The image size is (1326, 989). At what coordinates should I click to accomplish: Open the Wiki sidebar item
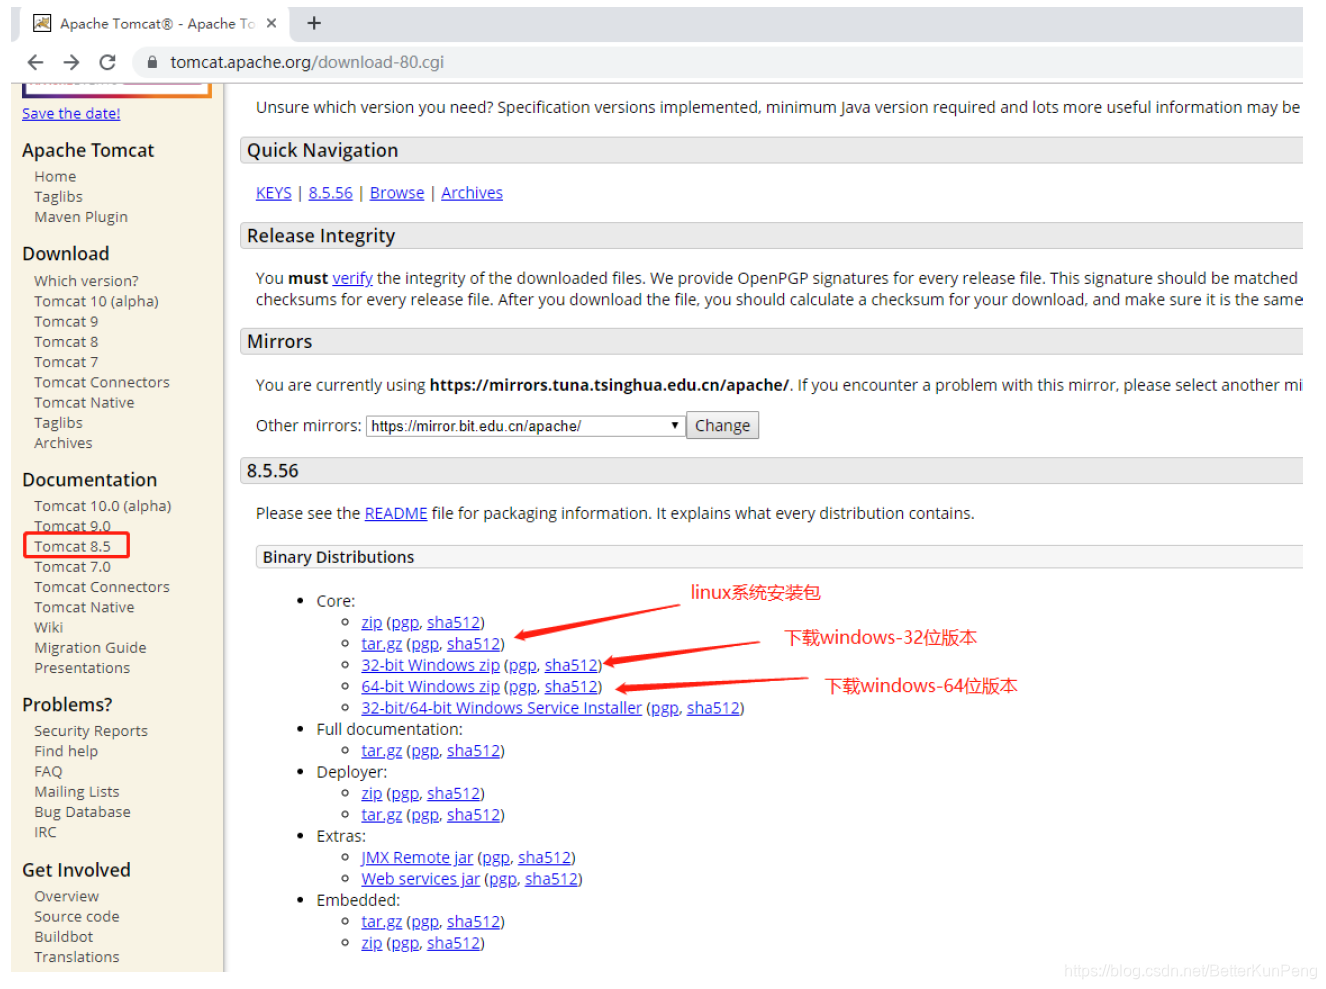coord(48,628)
